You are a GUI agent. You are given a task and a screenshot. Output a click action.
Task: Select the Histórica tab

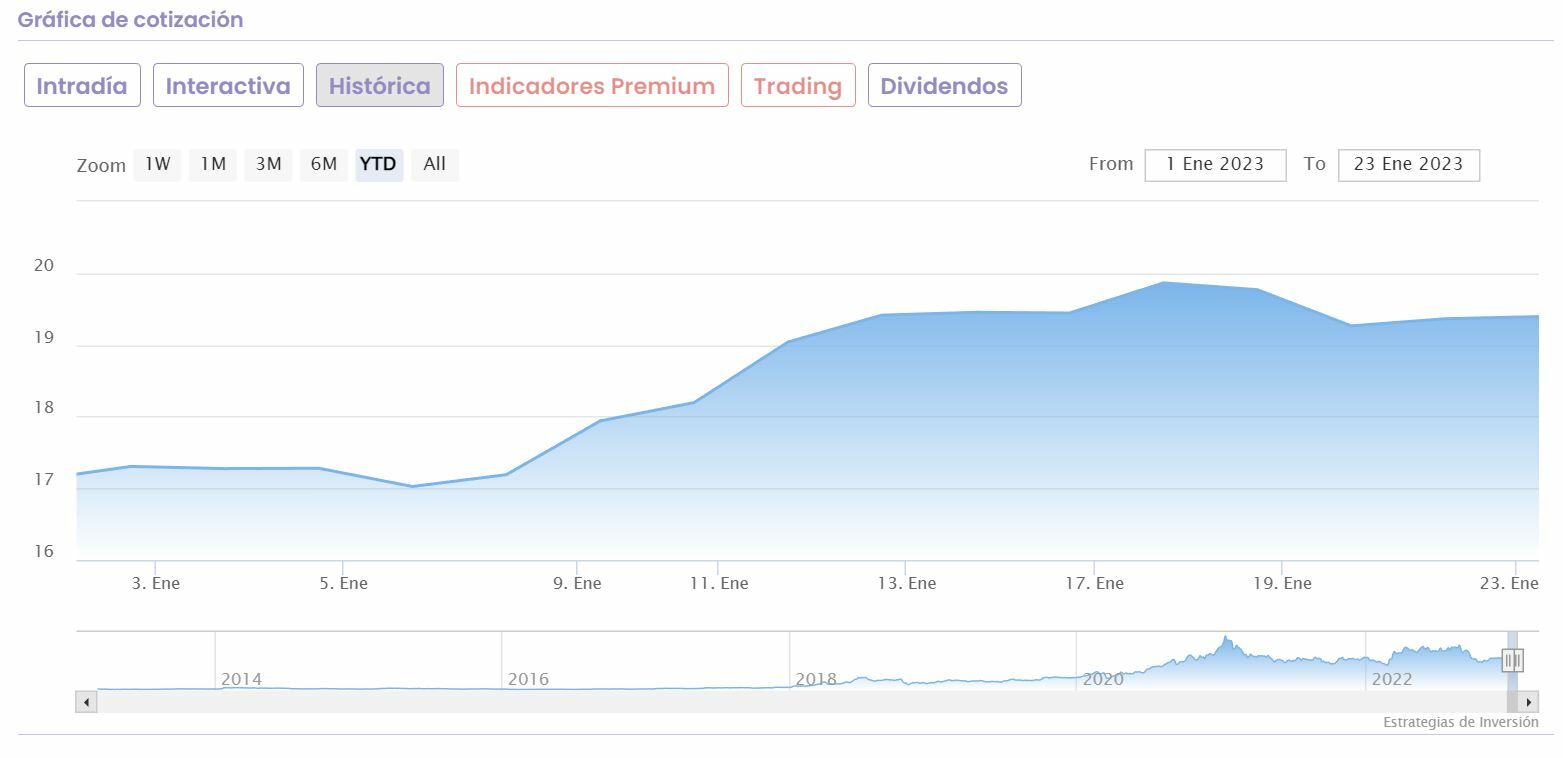click(379, 86)
